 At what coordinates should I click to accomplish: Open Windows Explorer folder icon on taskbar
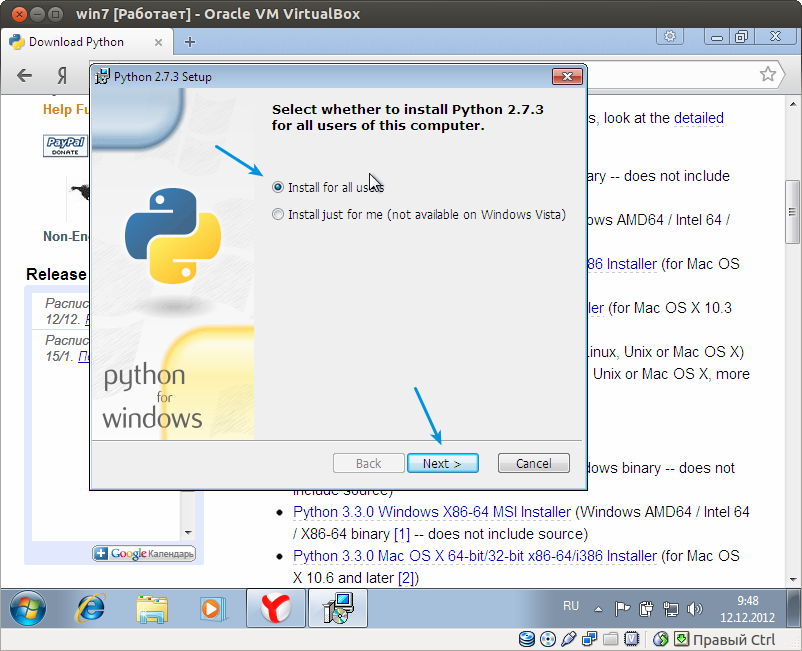pyautogui.click(x=152, y=609)
